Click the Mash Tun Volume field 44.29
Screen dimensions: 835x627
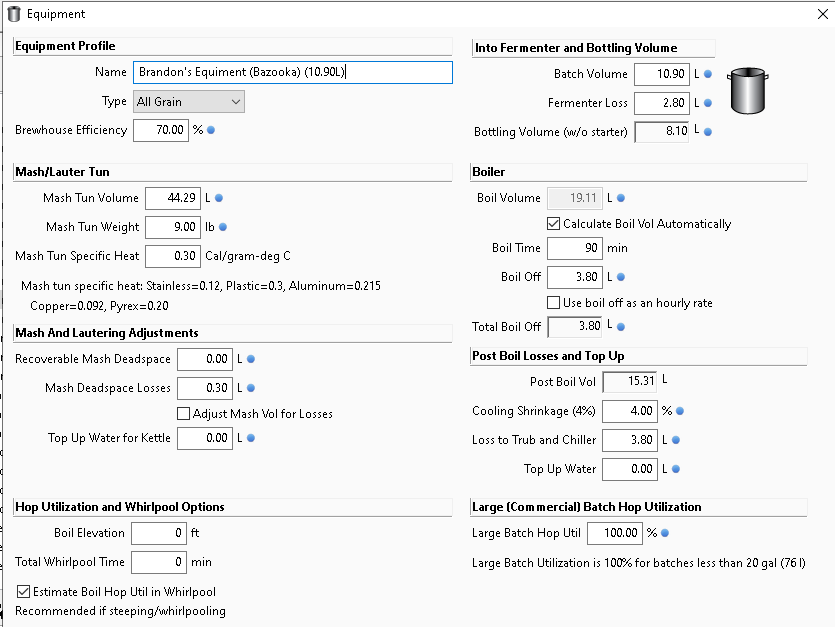[x=173, y=198]
